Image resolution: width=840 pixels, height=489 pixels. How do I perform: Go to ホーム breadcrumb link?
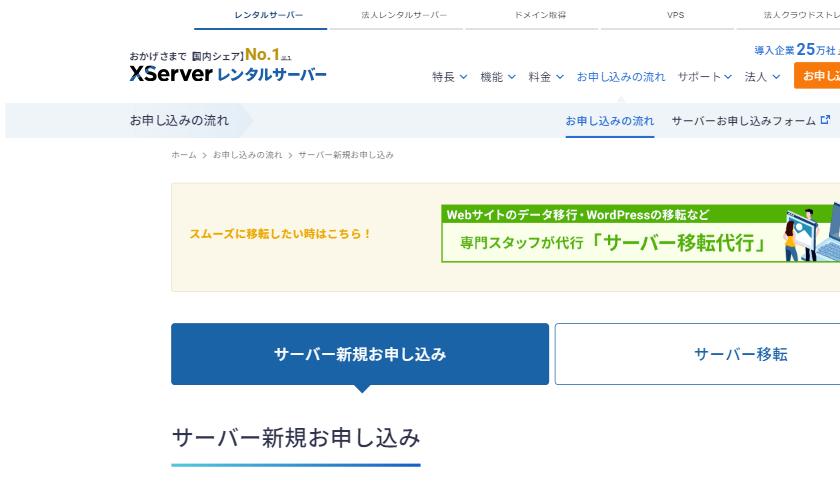point(184,155)
